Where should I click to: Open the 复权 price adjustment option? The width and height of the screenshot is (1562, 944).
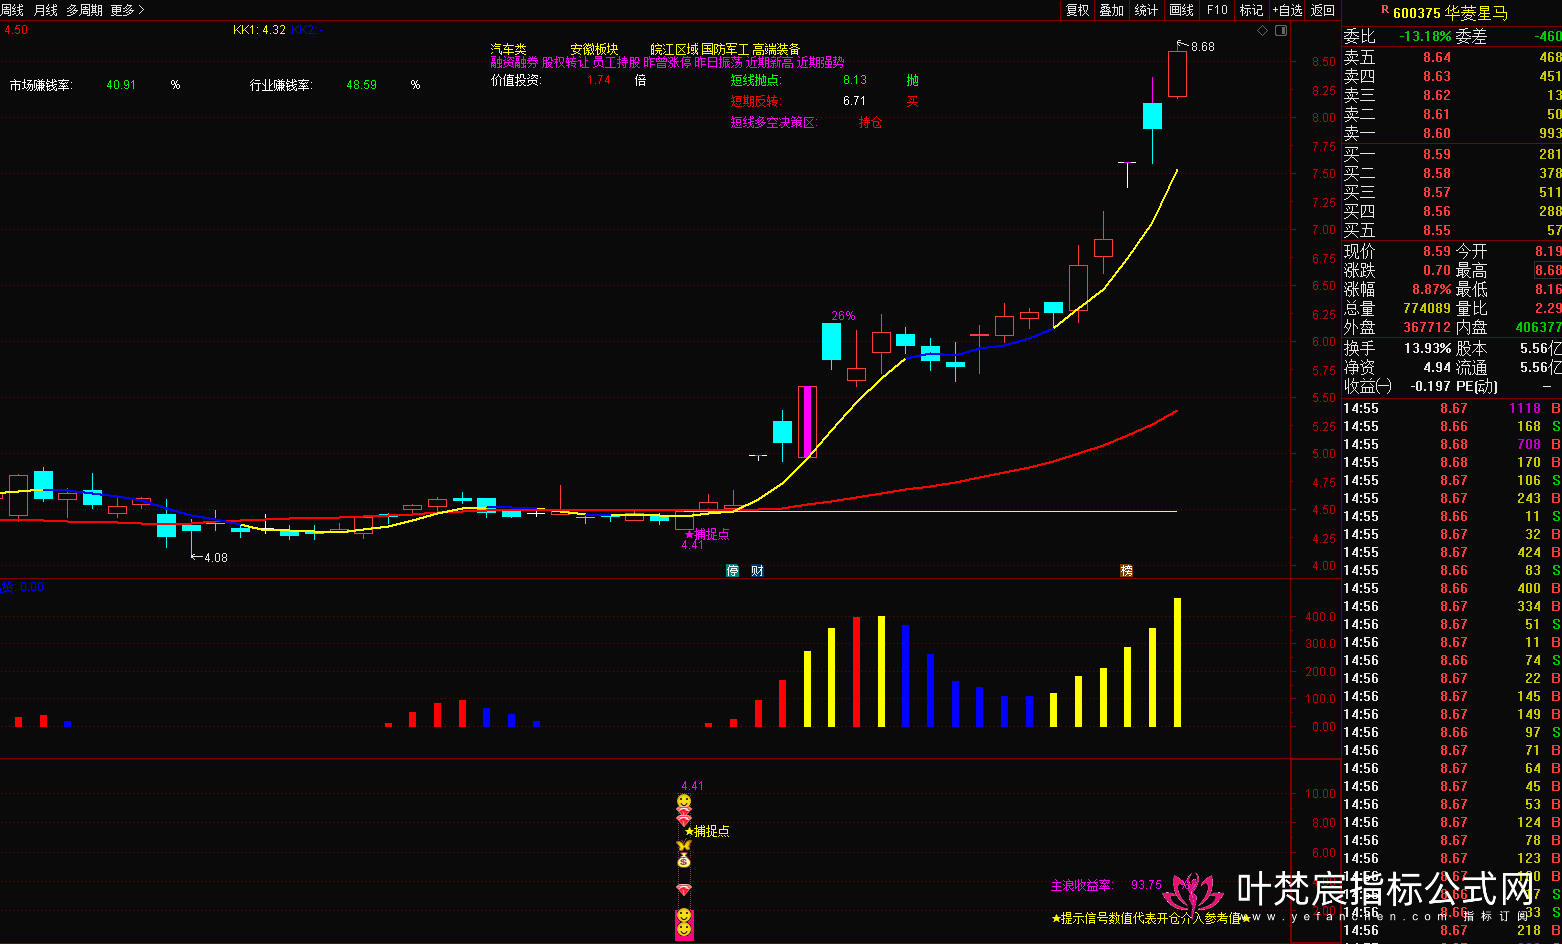1077,10
